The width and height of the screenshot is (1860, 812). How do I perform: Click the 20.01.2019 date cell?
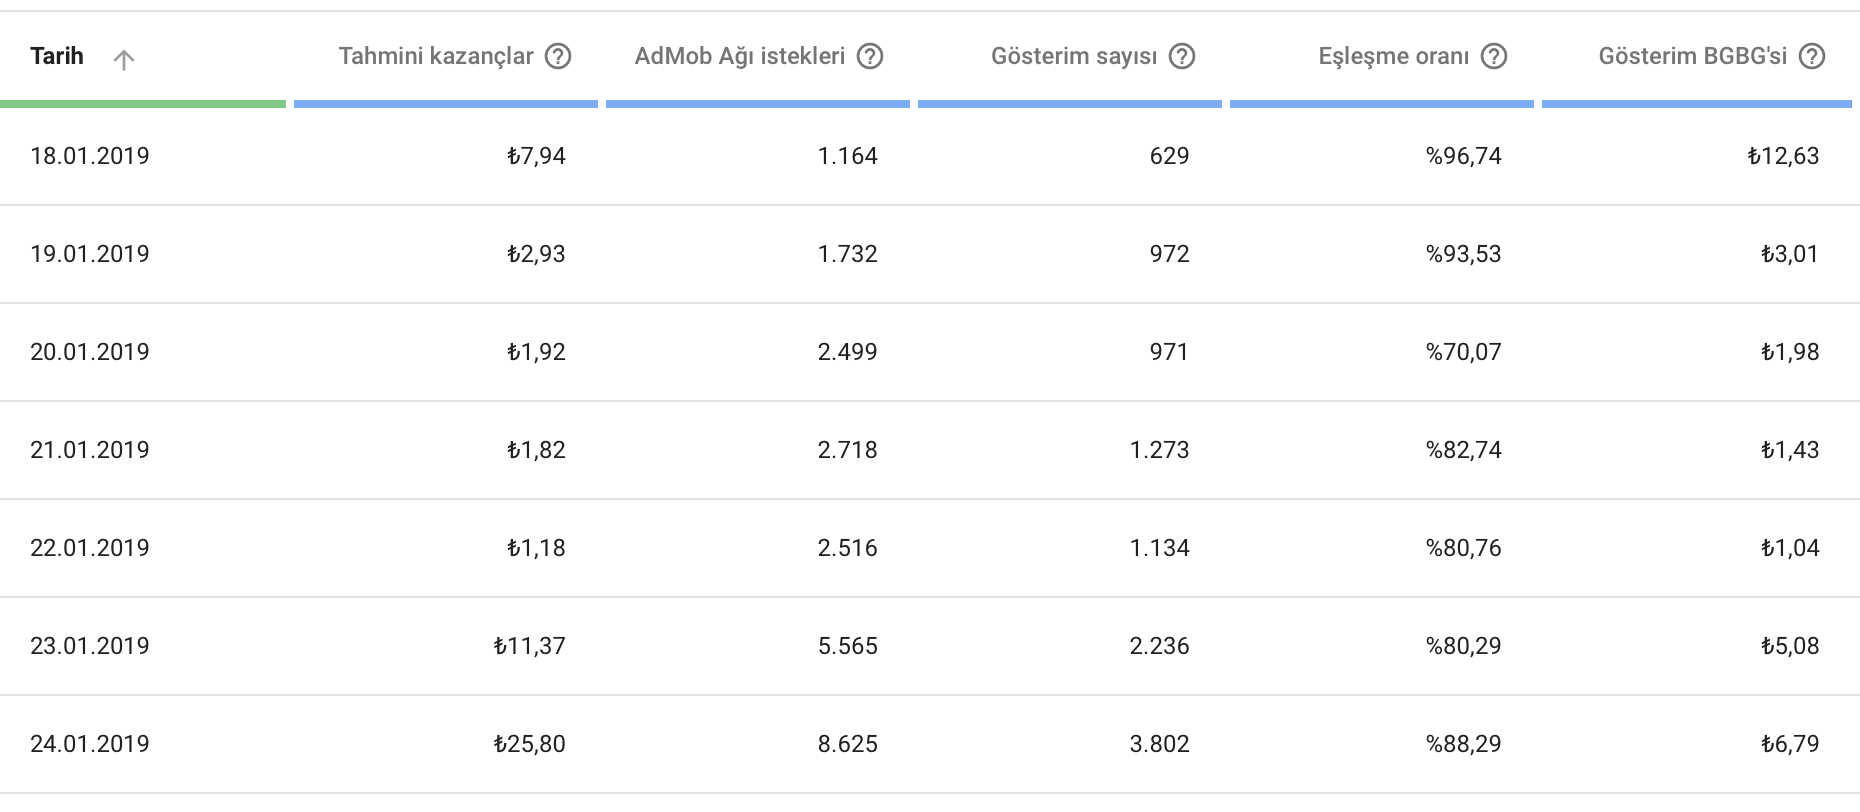90,352
